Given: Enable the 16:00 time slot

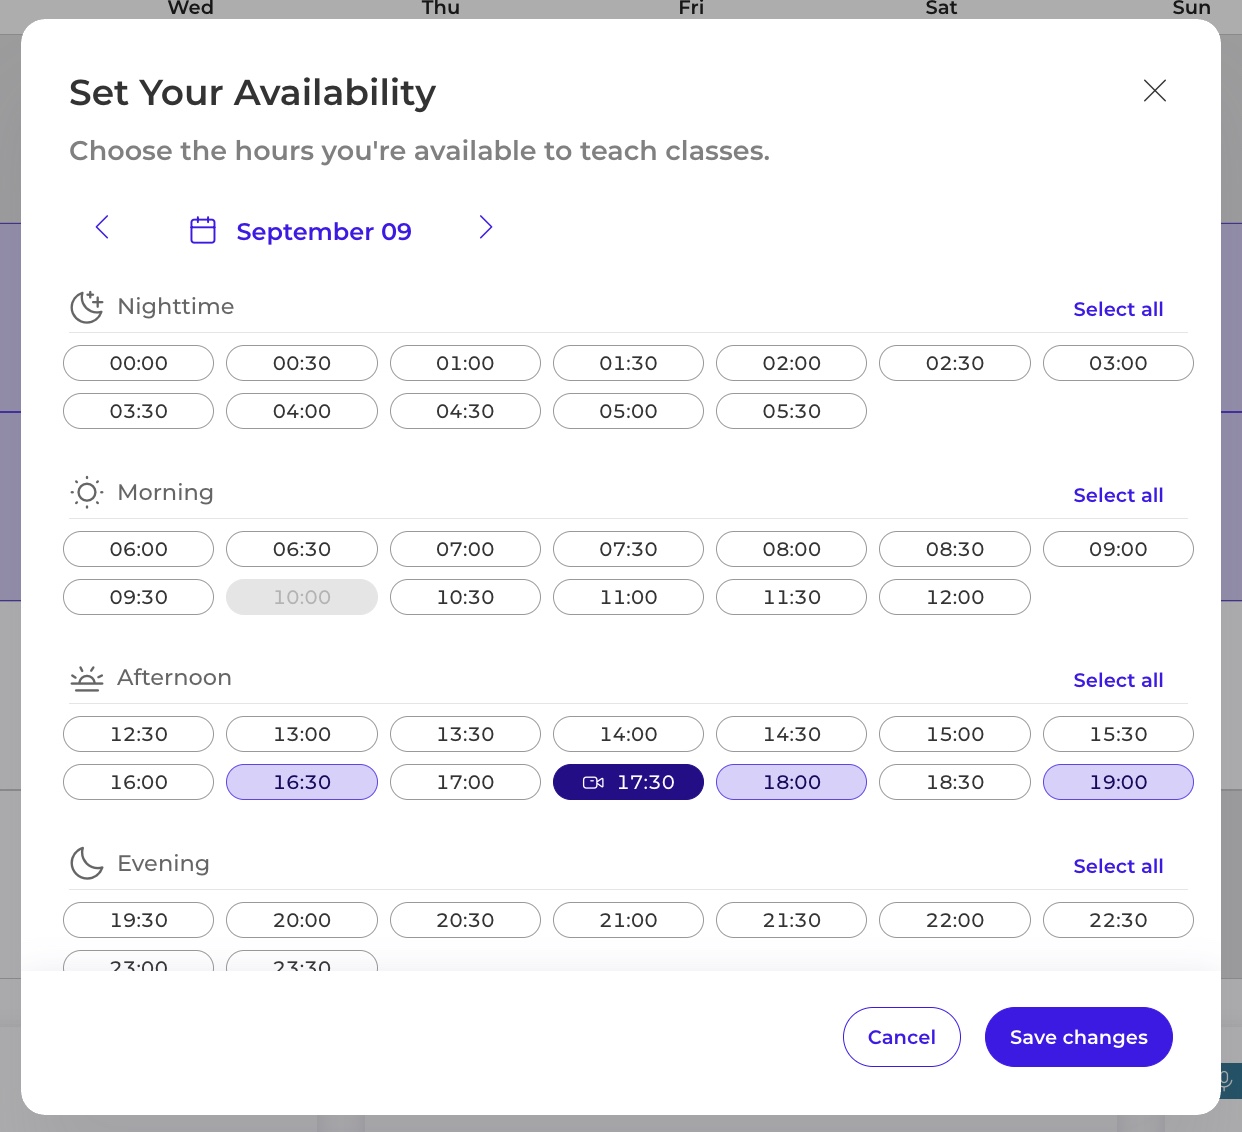Looking at the screenshot, I should pyautogui.click(x=139, y=782).
